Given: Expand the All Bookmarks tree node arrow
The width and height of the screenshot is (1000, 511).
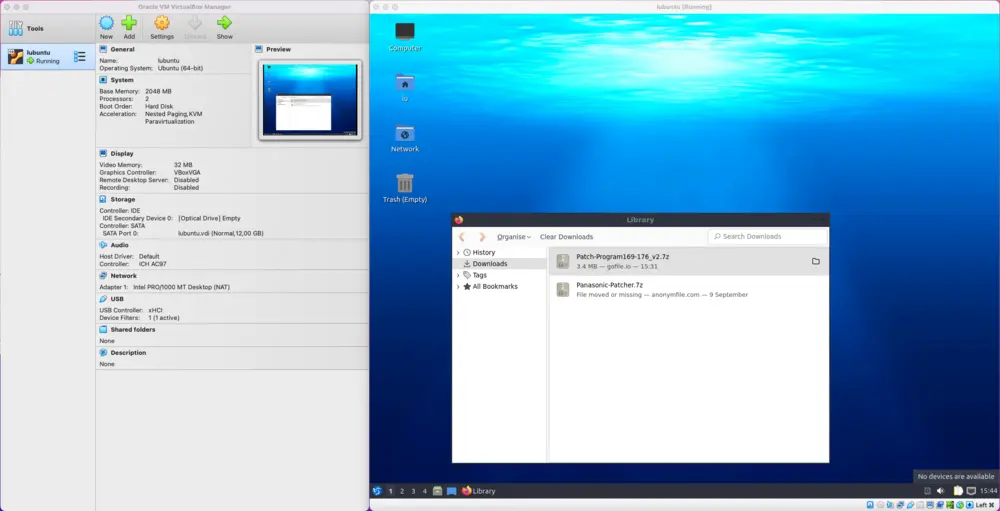Looking at the screenshot, I should (458, 286).
